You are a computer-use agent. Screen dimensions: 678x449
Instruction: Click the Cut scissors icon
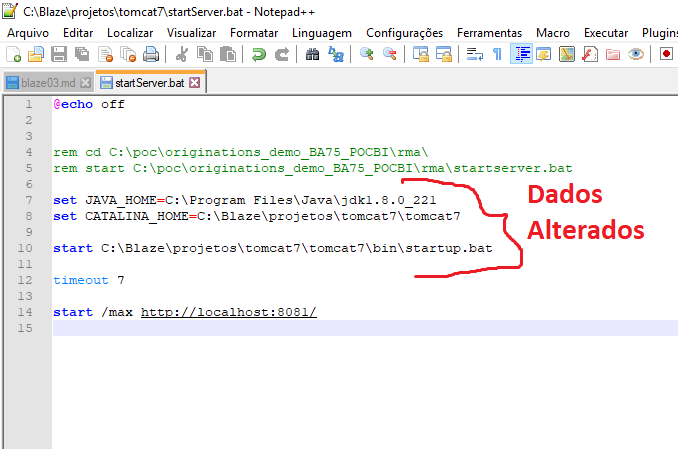(182, 54)
